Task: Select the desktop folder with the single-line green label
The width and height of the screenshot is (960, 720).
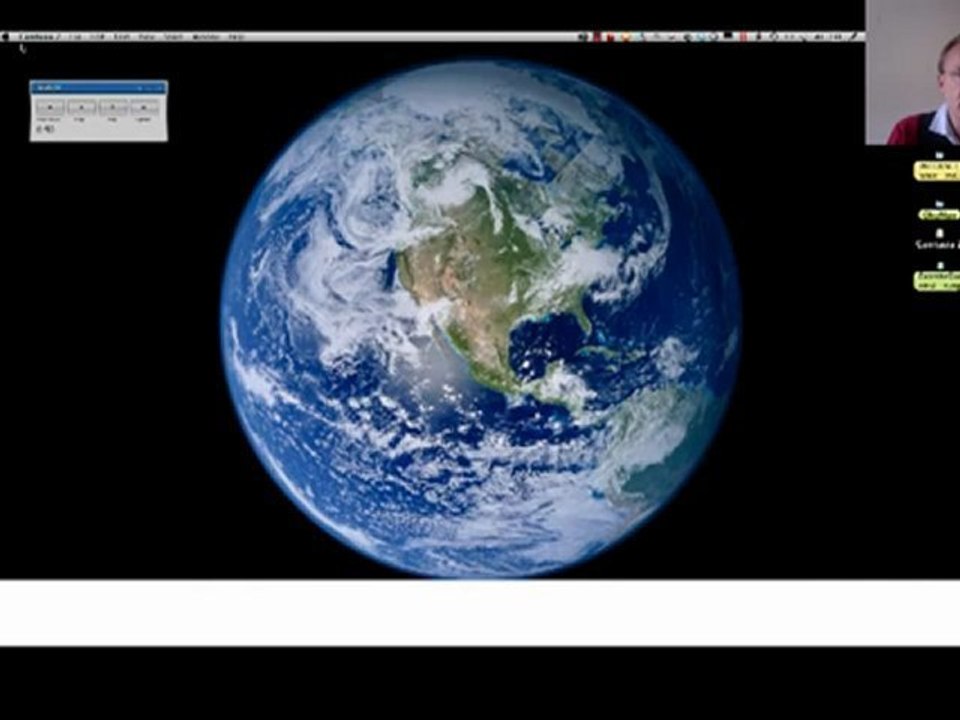Action: 939,211
